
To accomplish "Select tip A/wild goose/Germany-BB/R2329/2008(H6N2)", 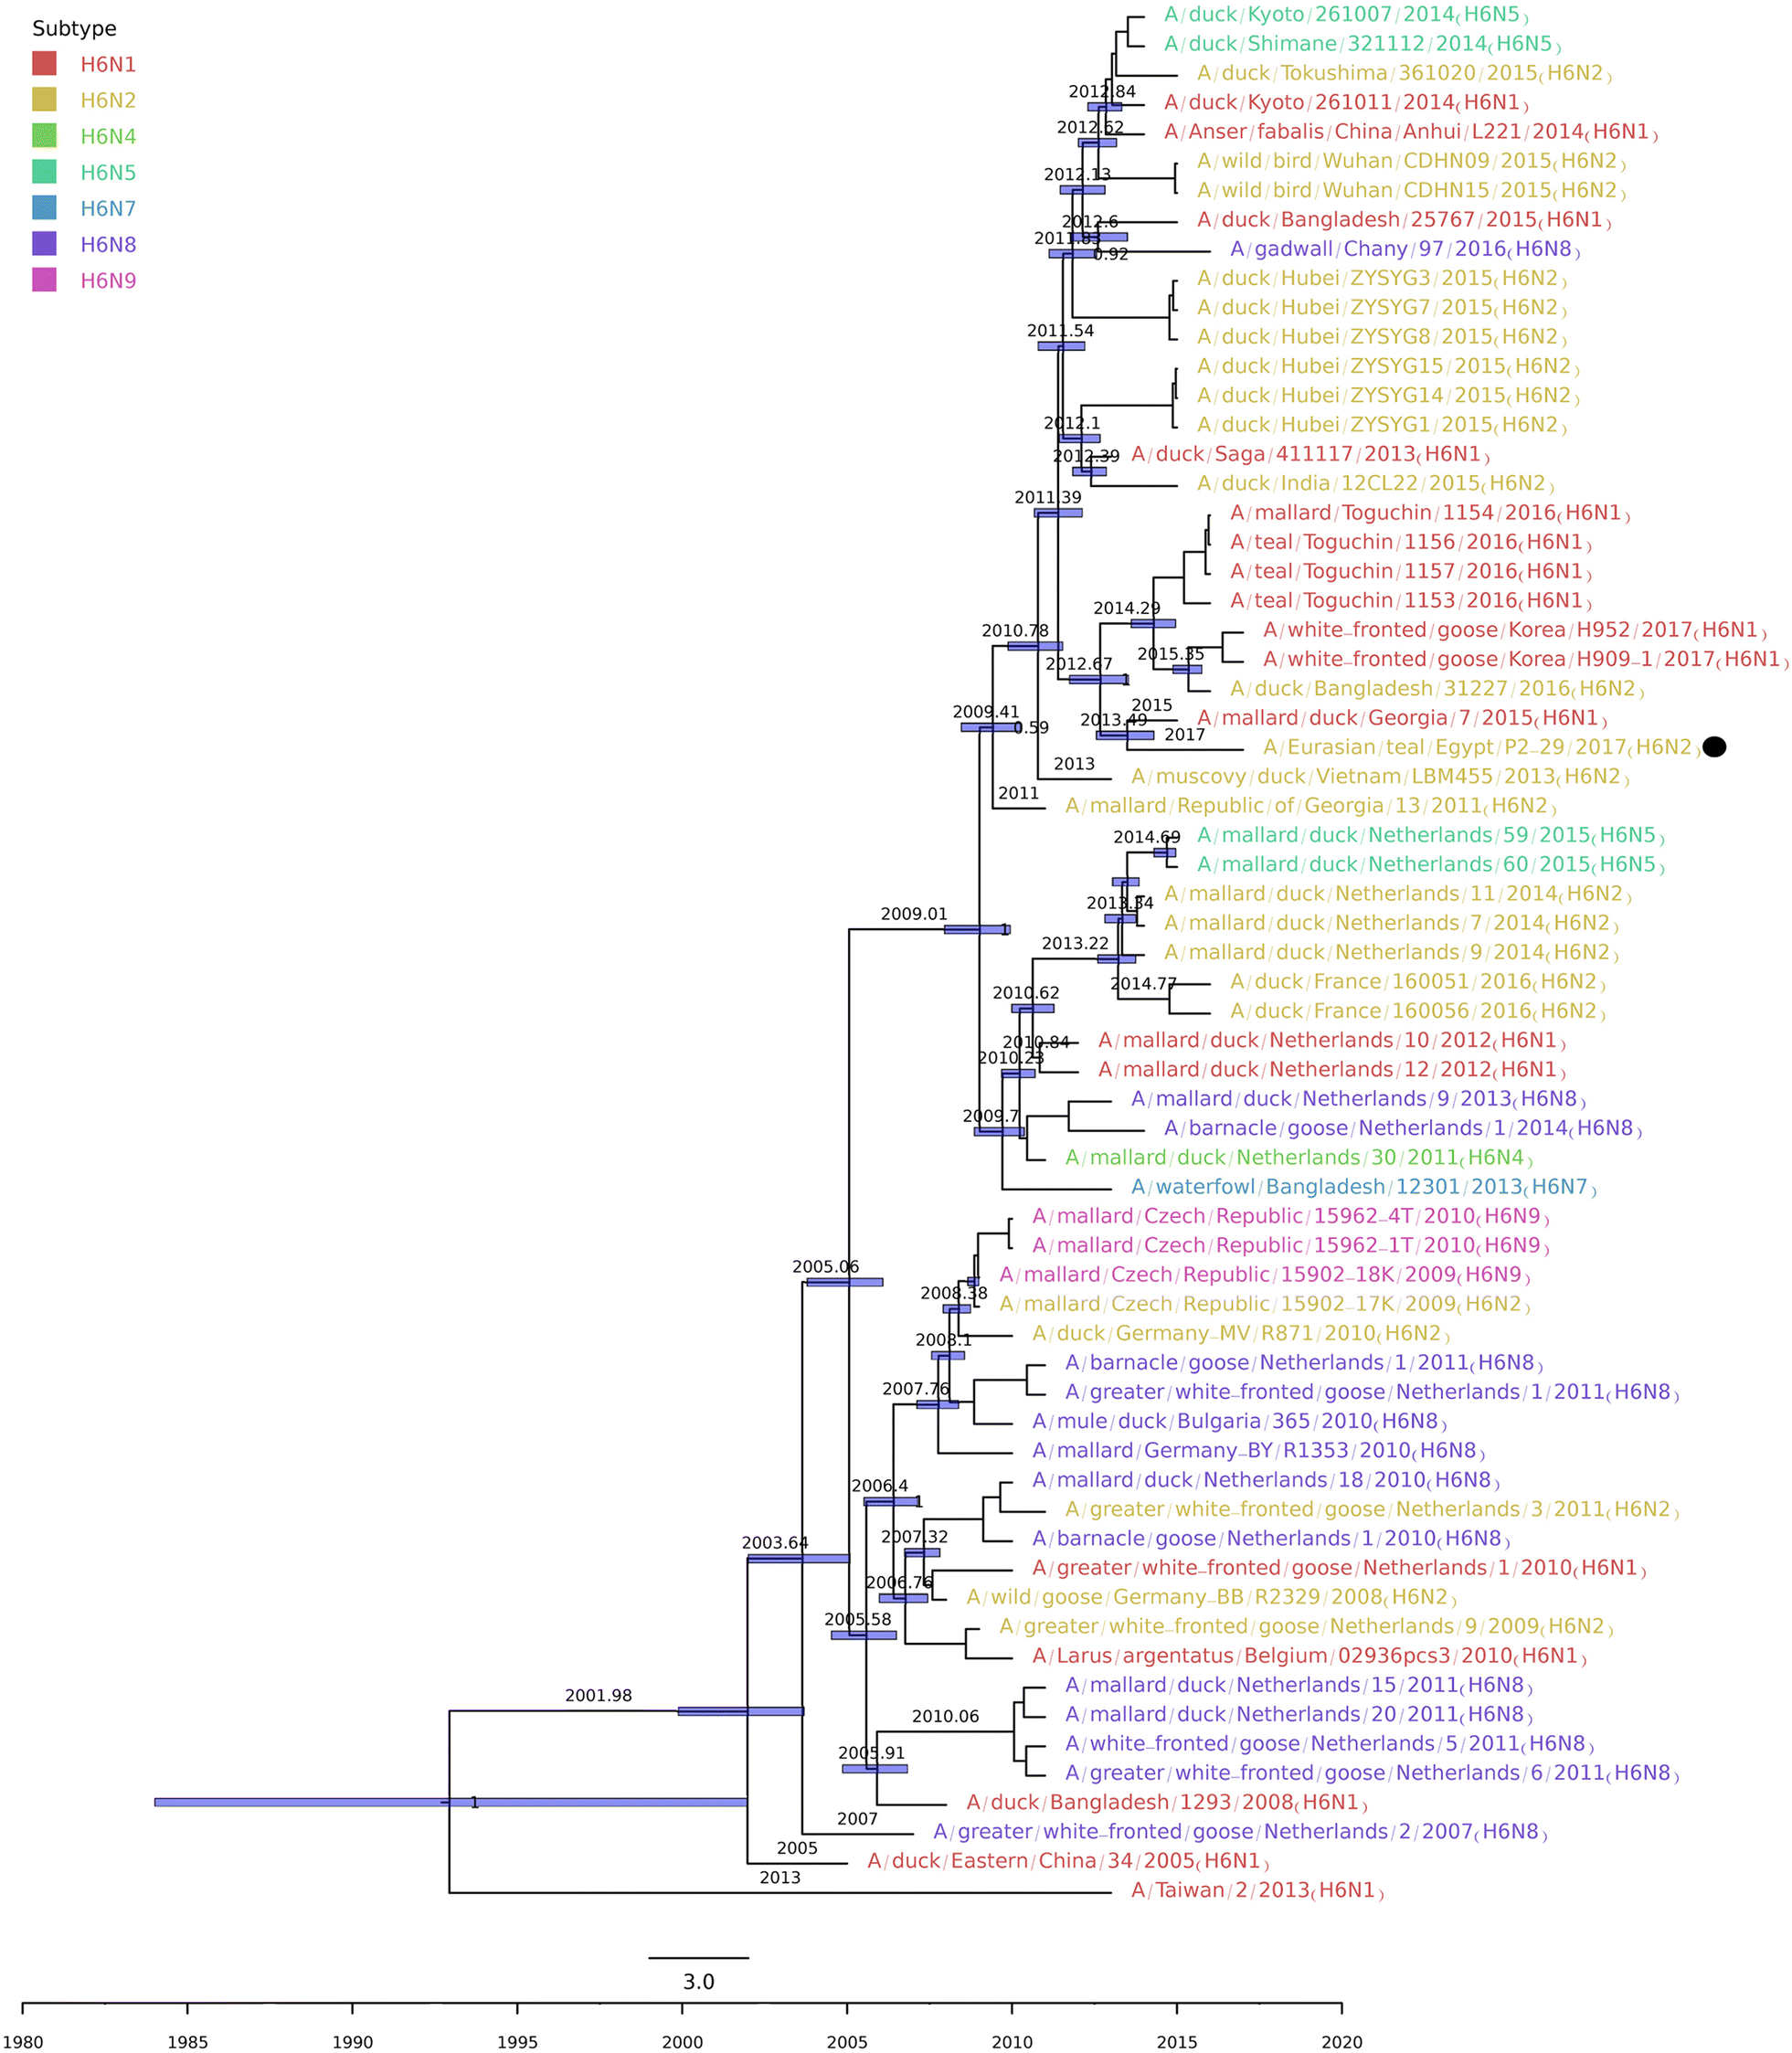I will 1211,1598.
